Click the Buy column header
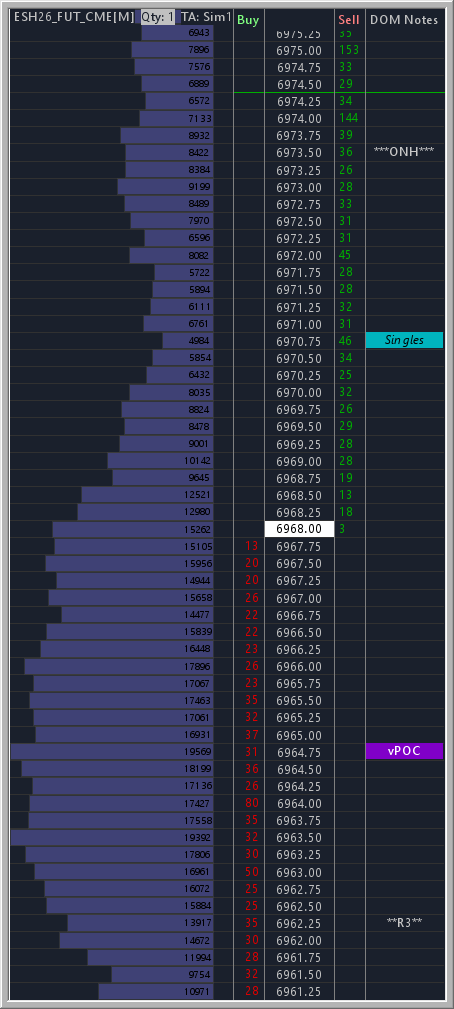Screen dimensions: 454x1009 coord(248,20)
